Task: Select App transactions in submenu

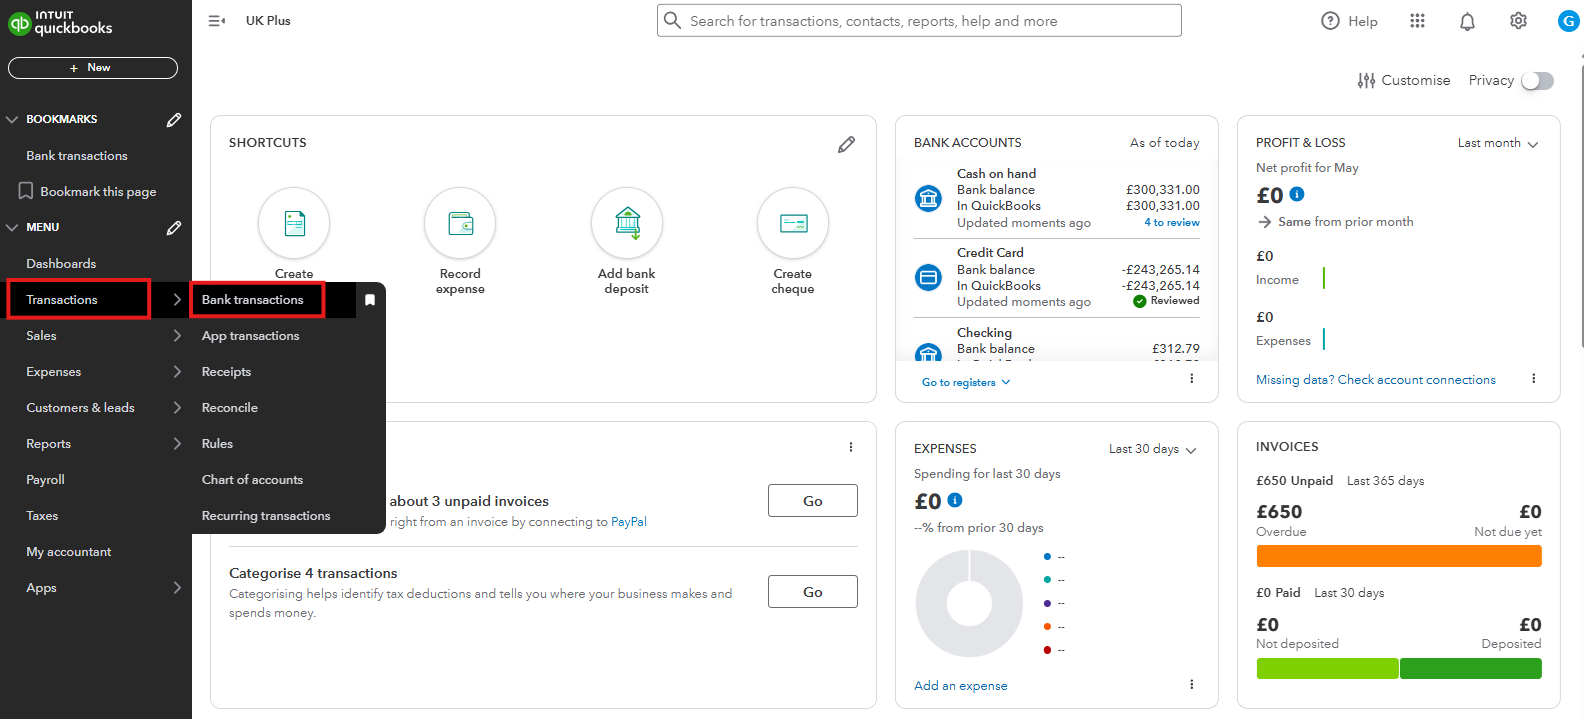Action: coord(251,336)
